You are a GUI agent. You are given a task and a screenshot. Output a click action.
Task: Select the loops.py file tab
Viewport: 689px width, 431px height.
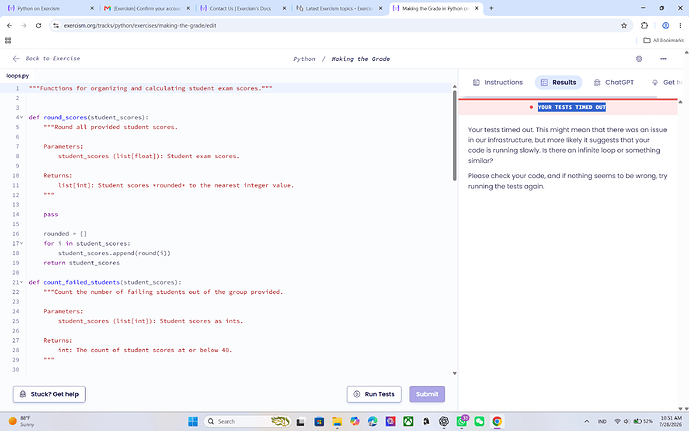pos(18,76)
